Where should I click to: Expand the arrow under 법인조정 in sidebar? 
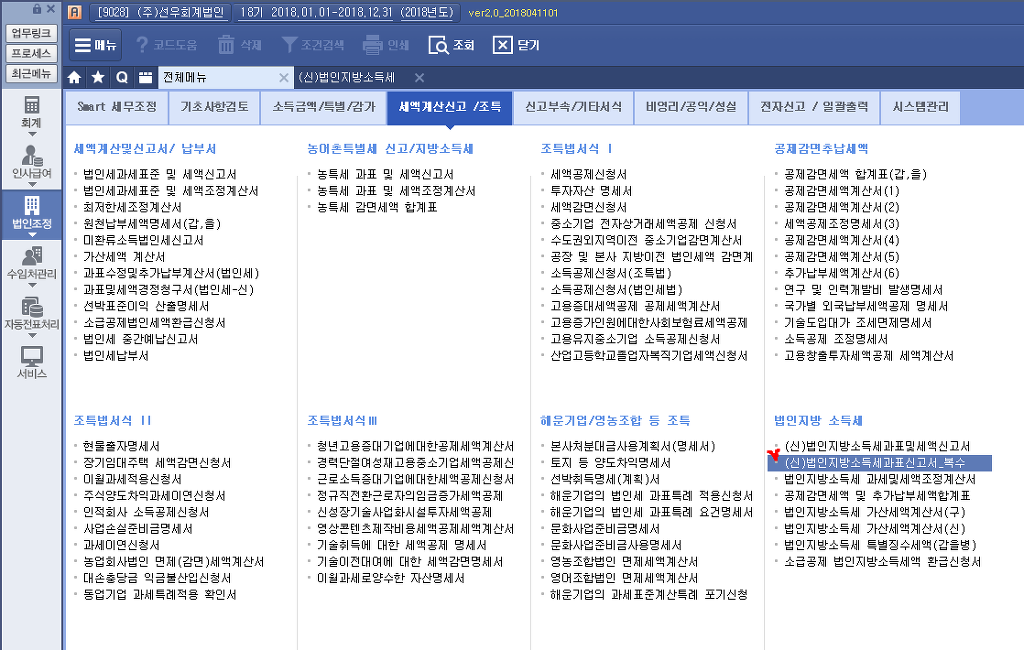tap(32, 236)
